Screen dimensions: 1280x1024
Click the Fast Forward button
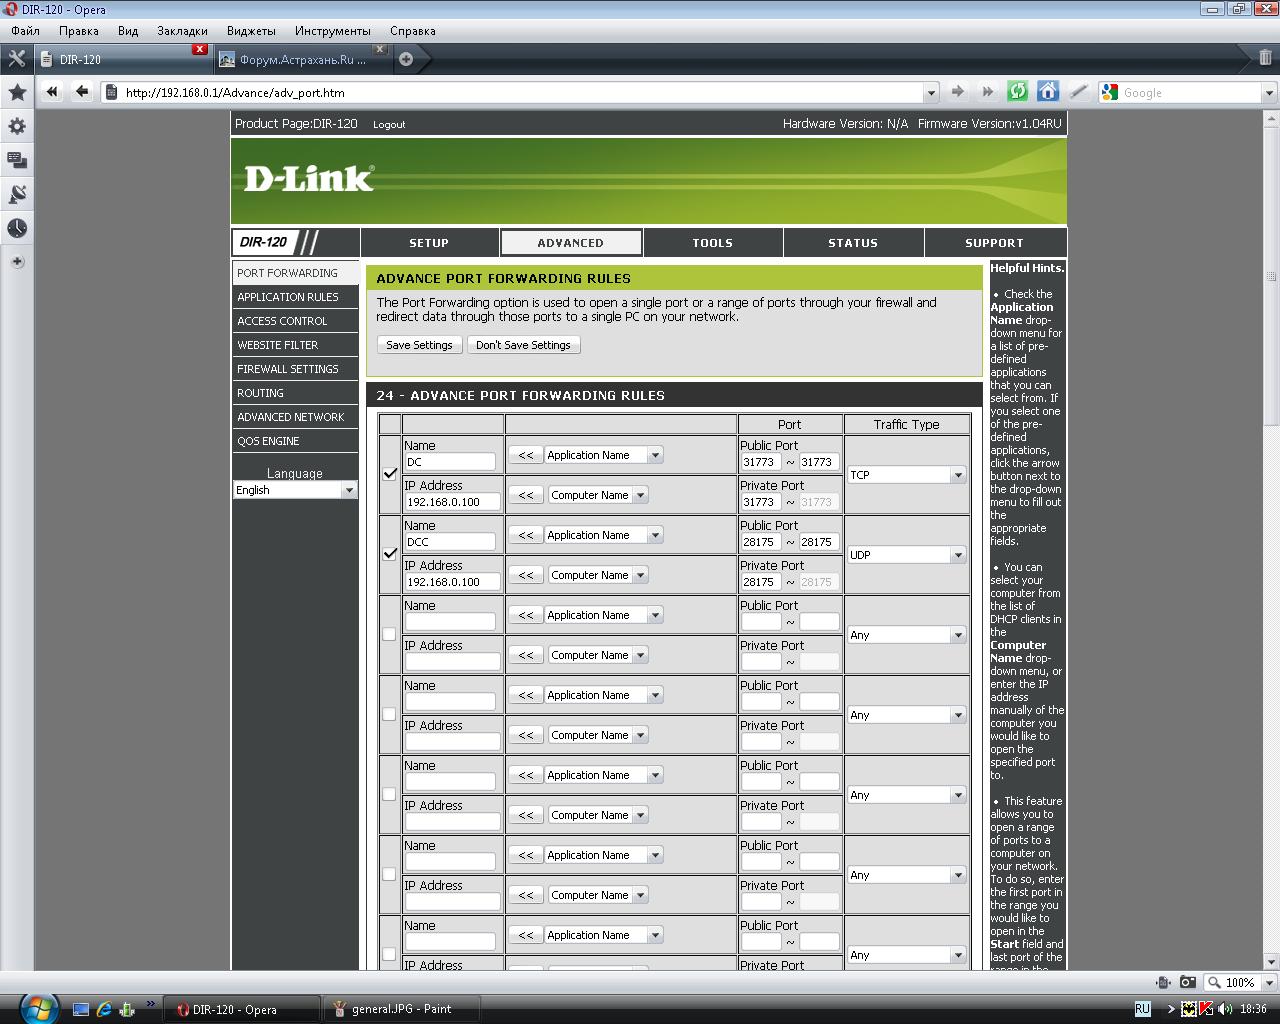(987, 92)
